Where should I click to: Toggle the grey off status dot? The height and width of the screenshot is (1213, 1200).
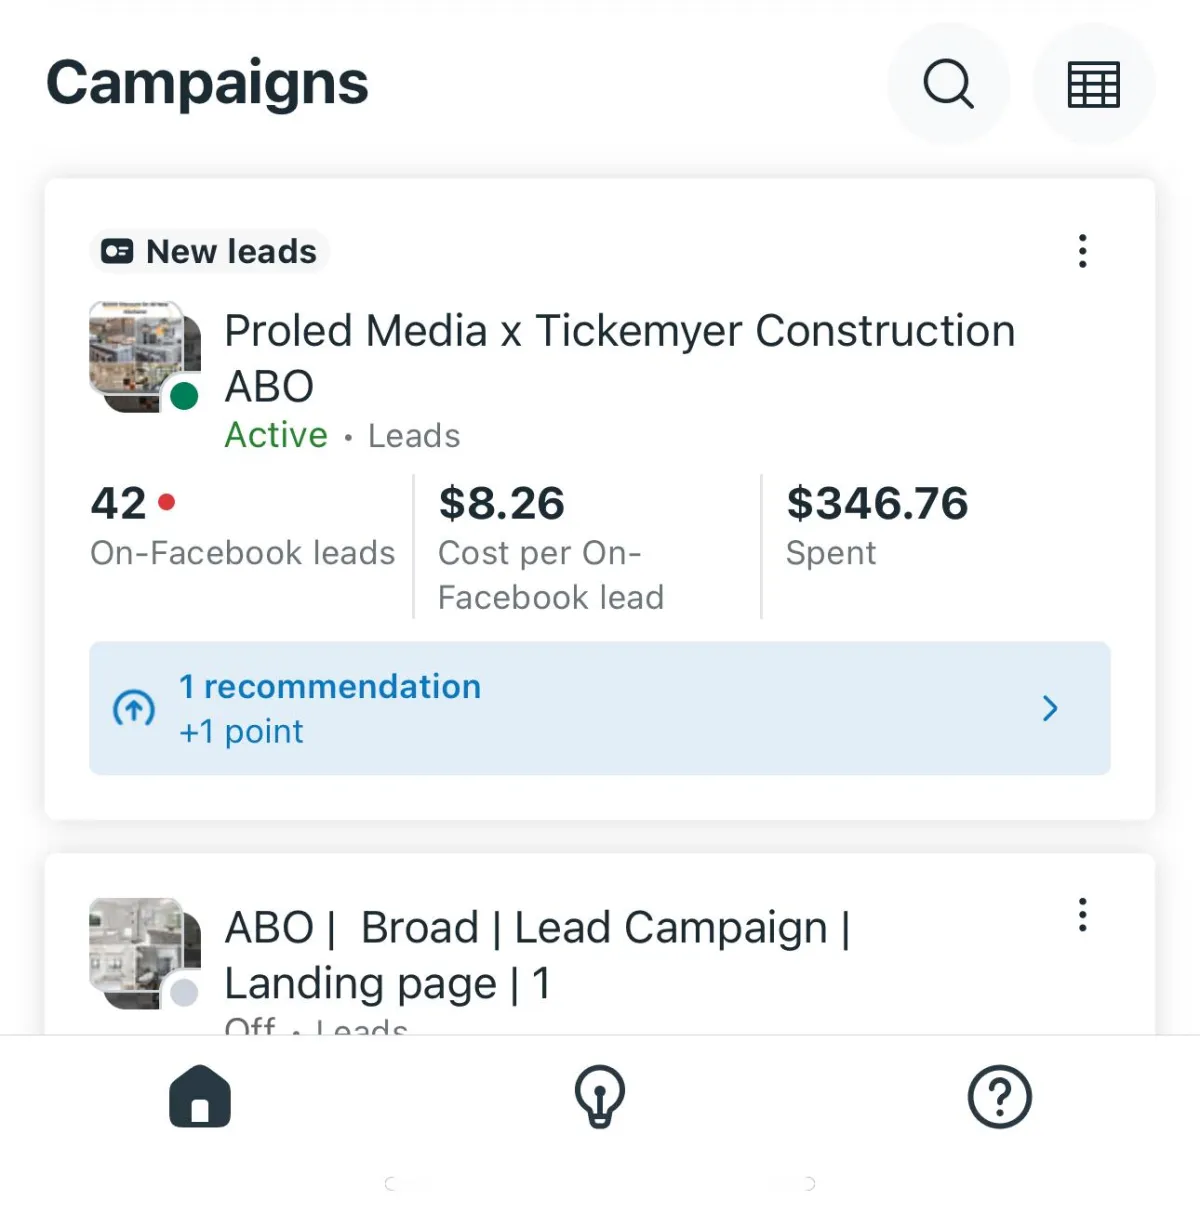[x=184, y=993]
